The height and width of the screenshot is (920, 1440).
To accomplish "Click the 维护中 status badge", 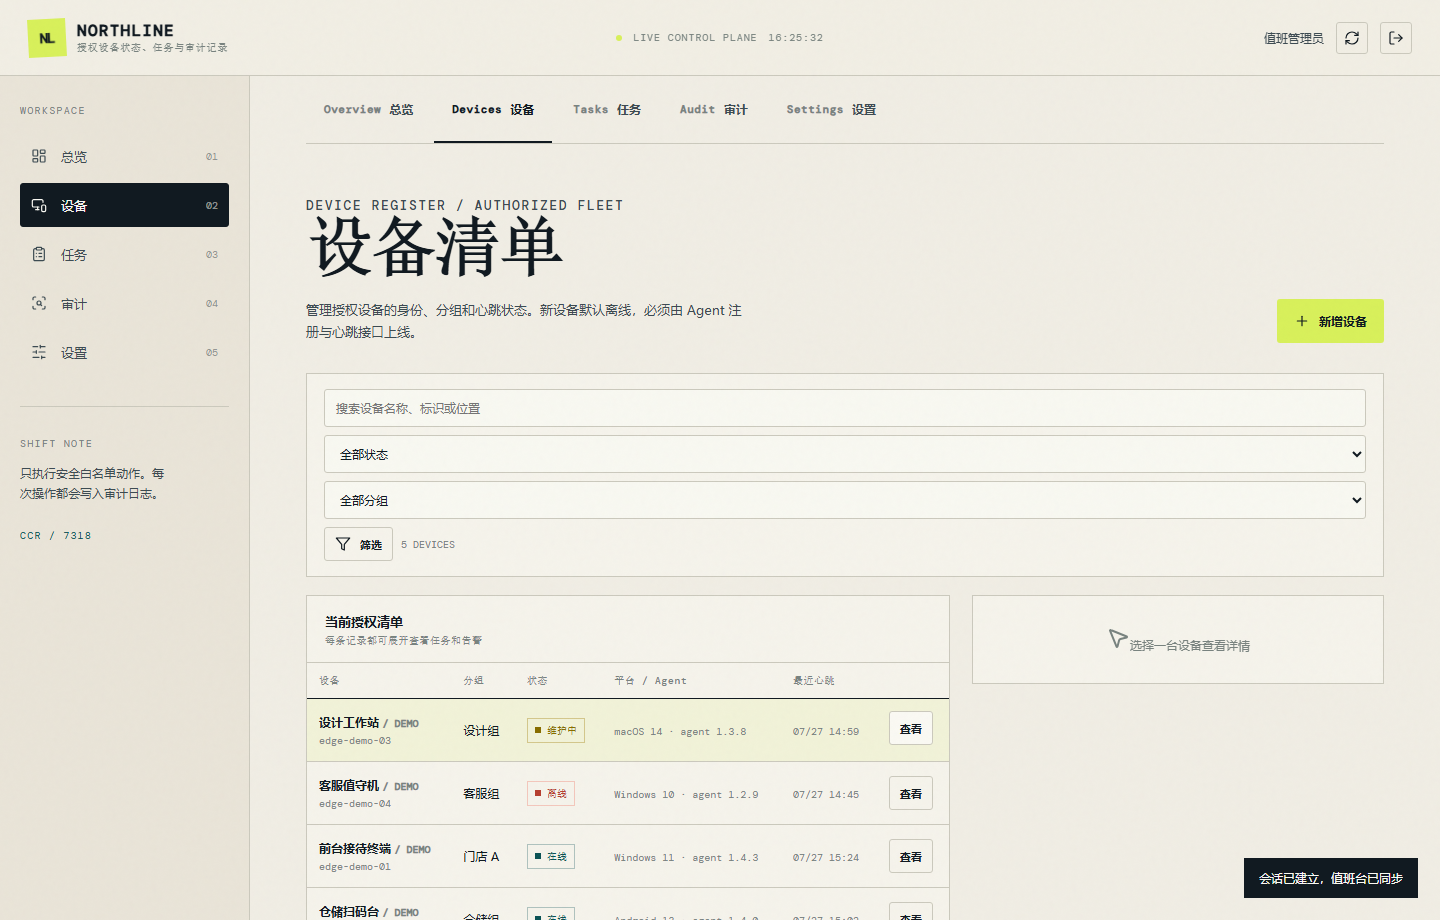I will (x=556, y=730).
